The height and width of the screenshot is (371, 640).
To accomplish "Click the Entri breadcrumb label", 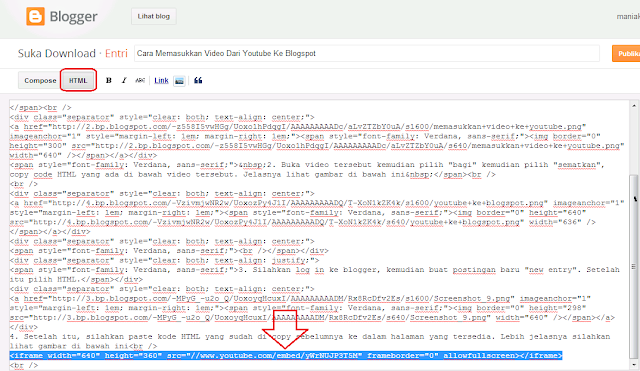I will click(116, 53).
